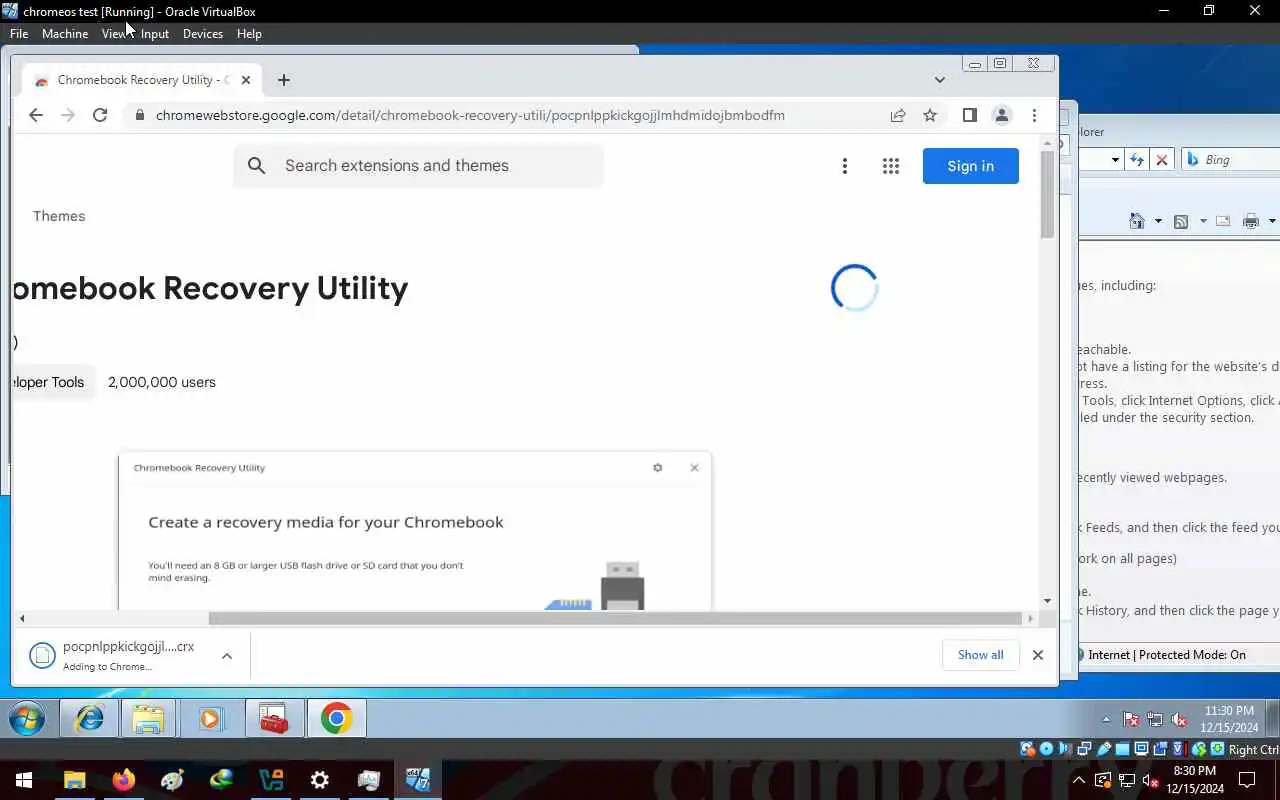Share this page icon in address bar
The image size is (1280, 800).
click(x=898, y=115)
